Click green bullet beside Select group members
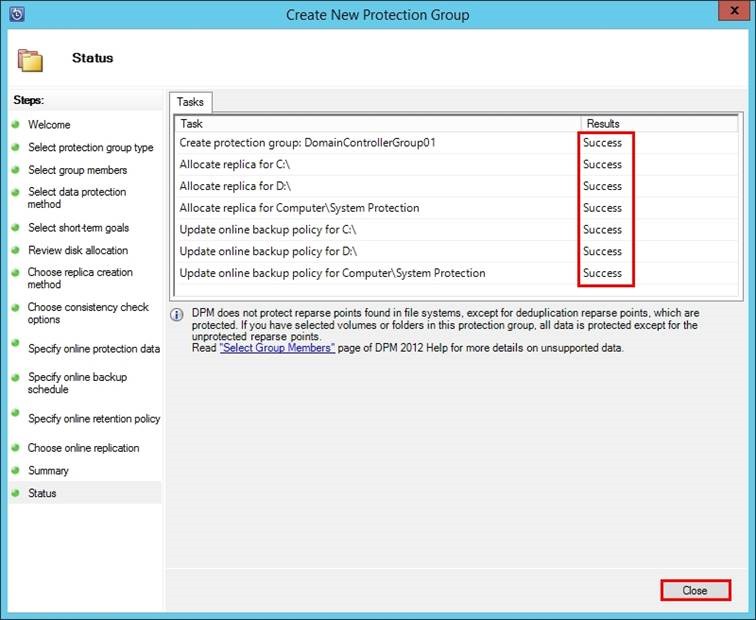 tap(15, 170)
